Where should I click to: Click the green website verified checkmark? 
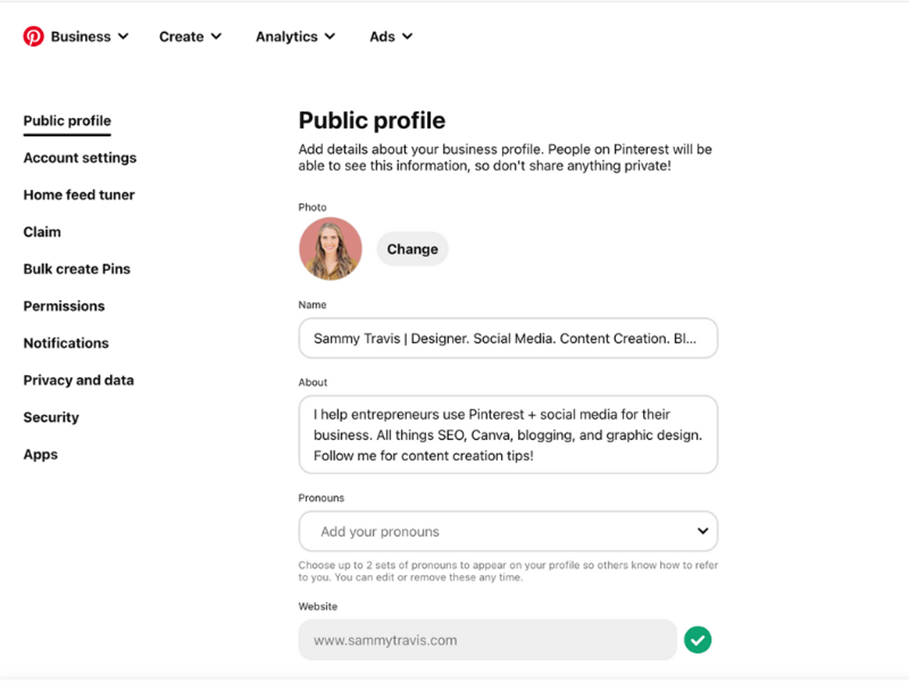697,640
